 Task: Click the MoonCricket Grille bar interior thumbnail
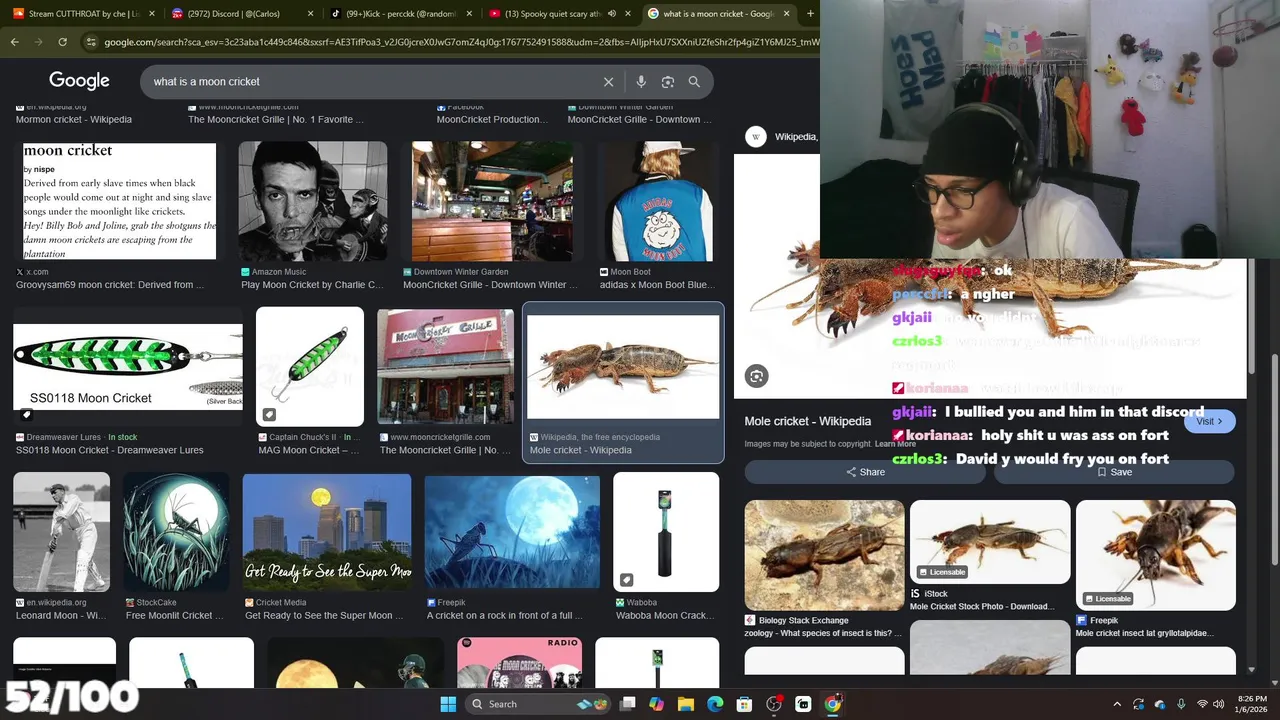[492, 201]
